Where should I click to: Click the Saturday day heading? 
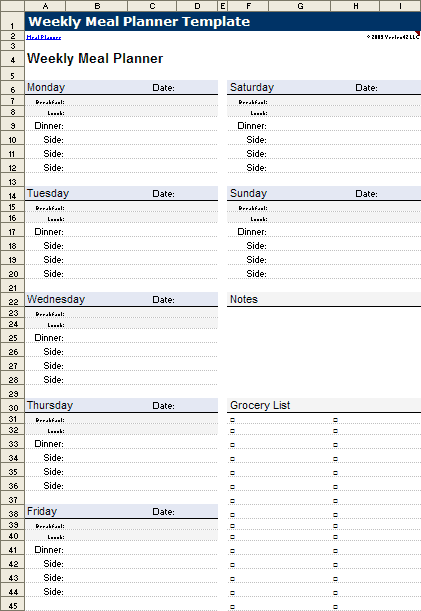(x=252, y=87)
